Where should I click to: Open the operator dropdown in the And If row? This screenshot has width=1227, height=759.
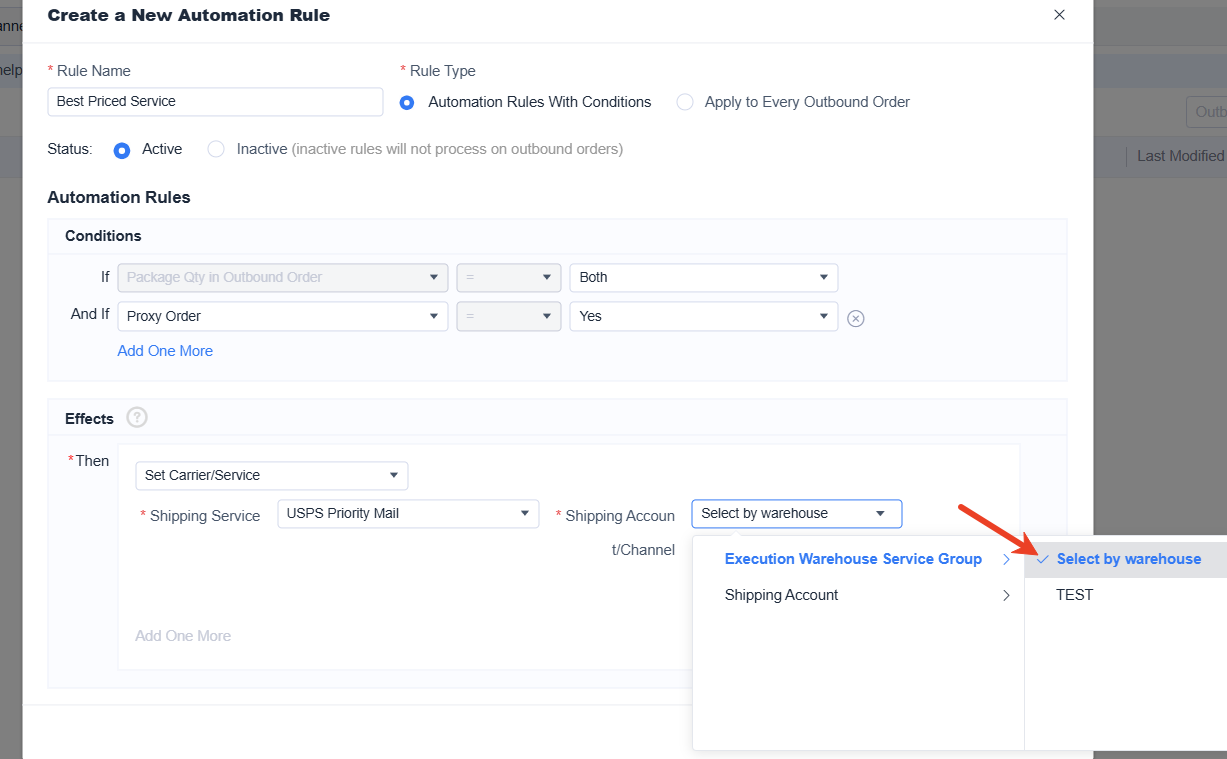509,316
